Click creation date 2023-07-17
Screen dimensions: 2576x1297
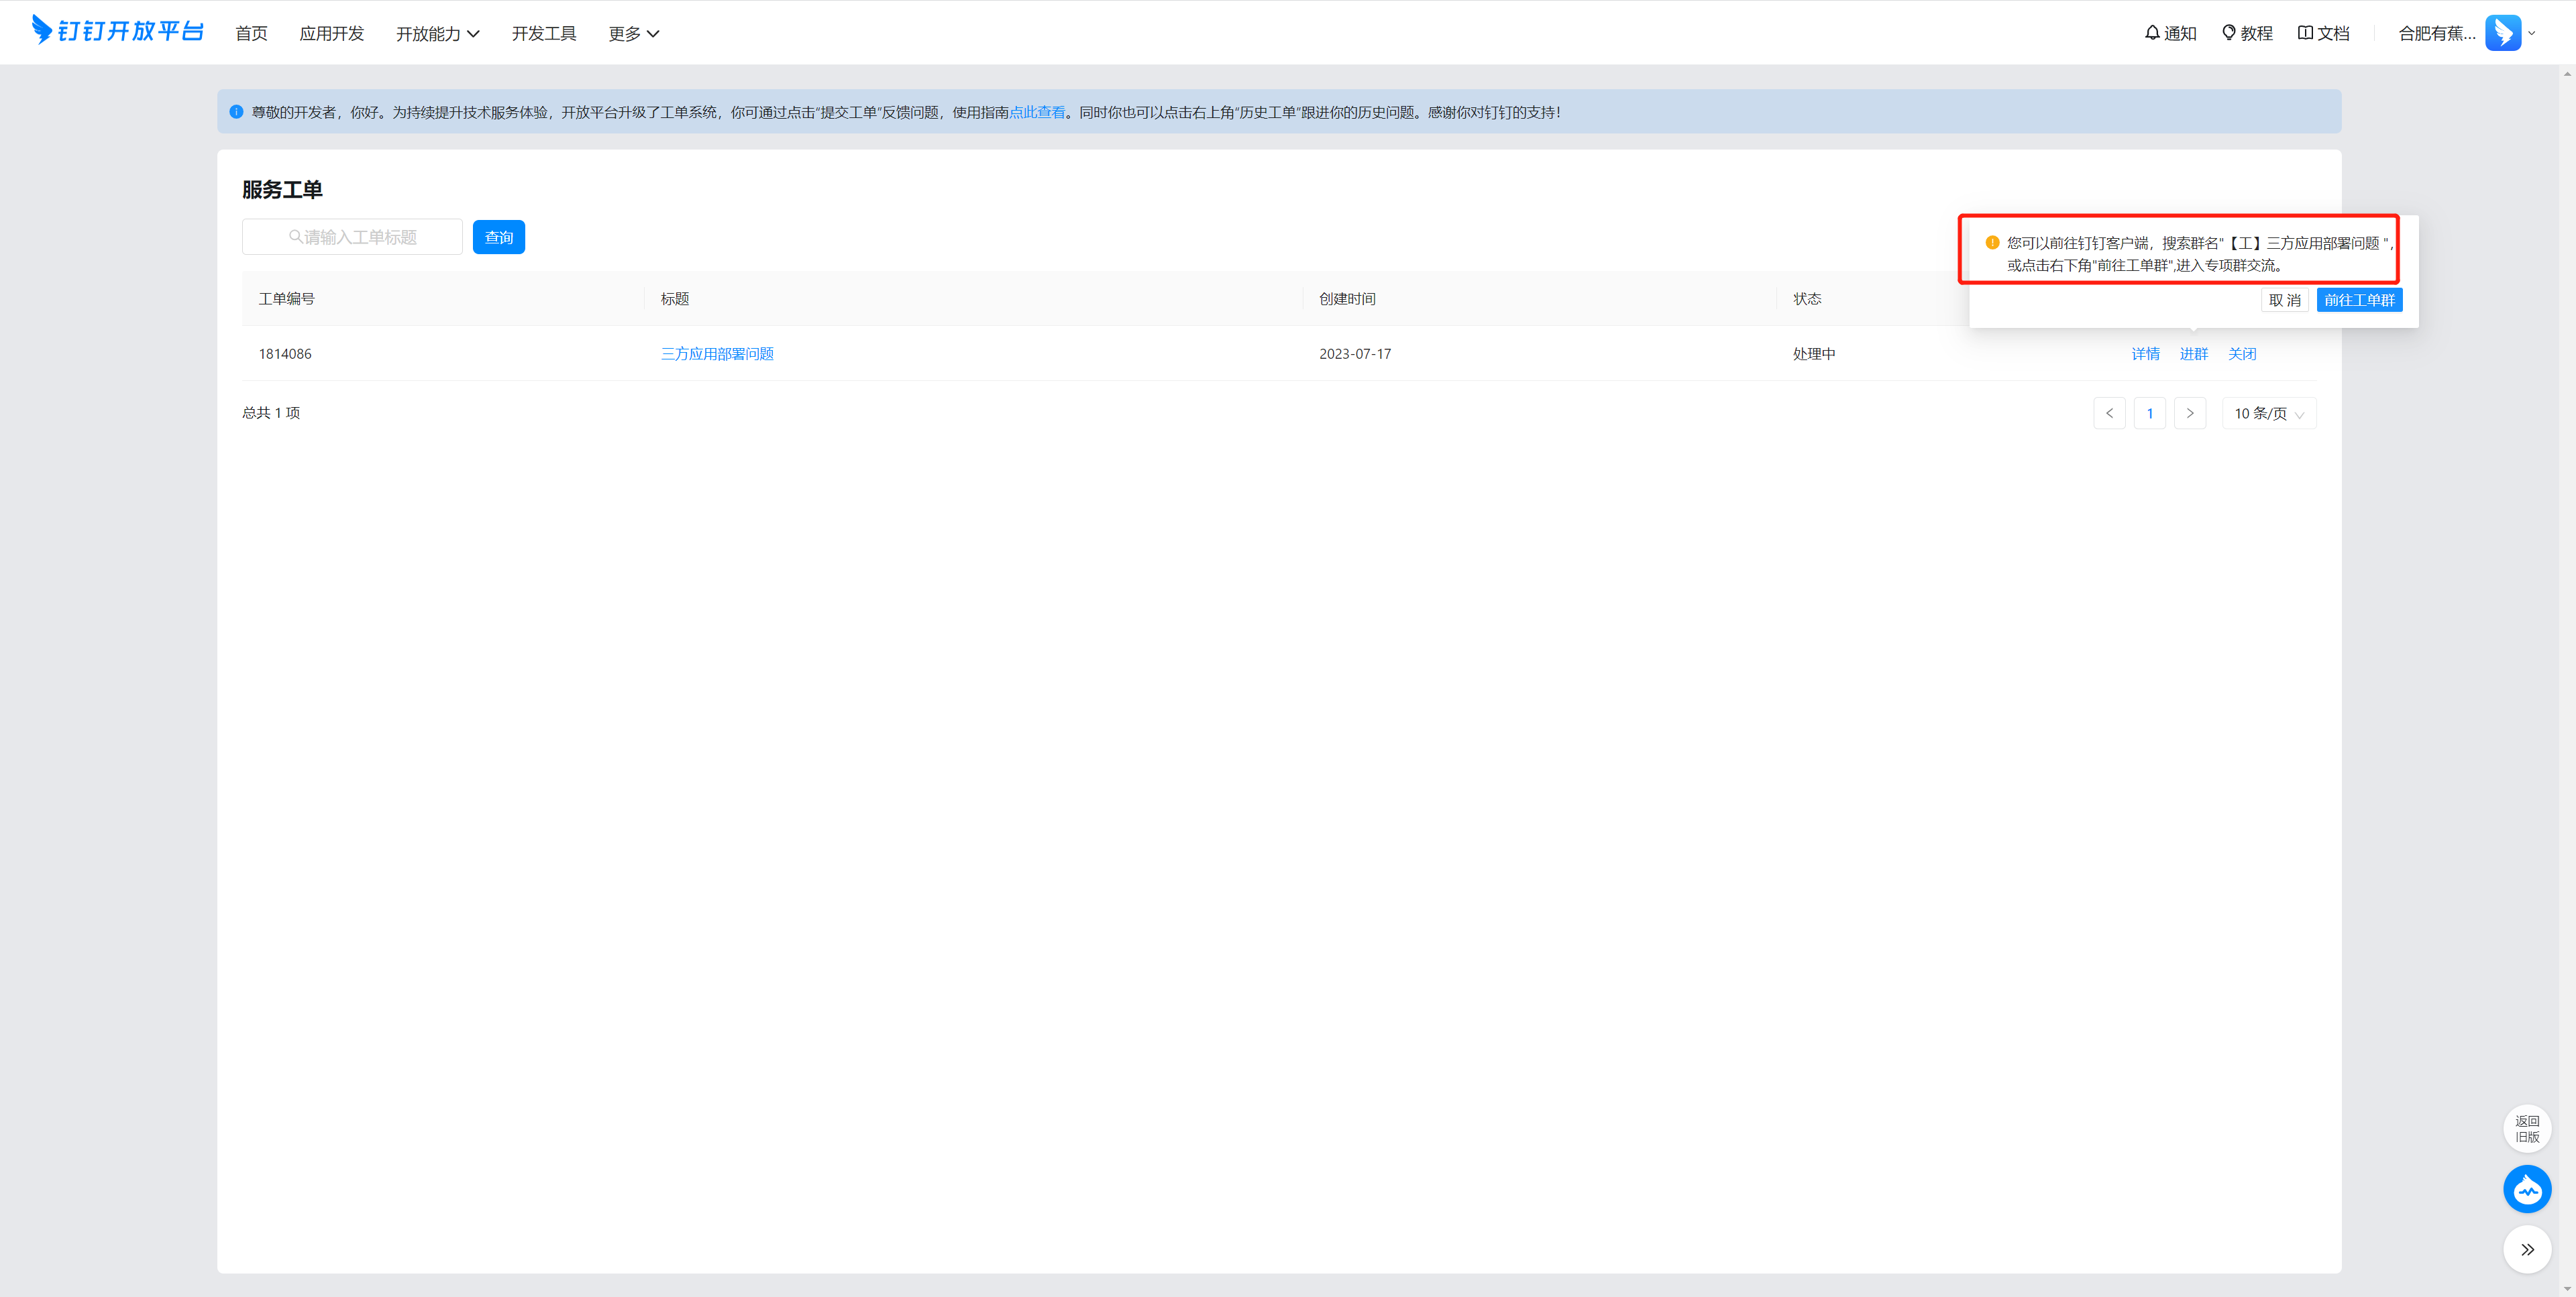[x=1355, y=354]
